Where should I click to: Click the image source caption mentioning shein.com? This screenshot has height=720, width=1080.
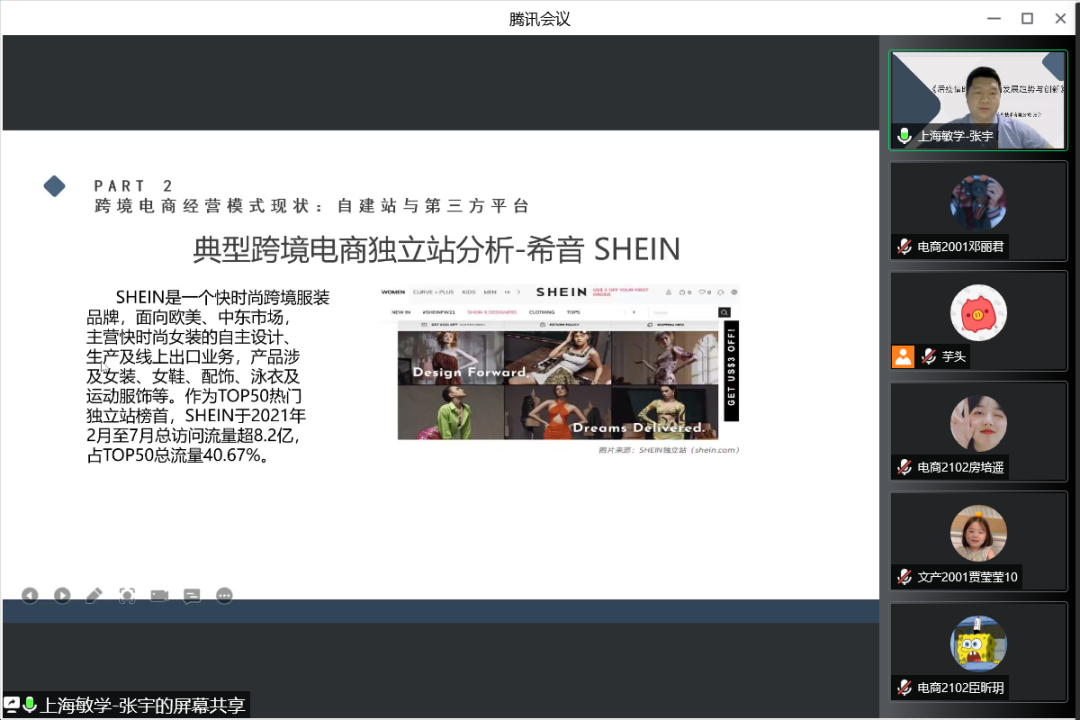[669, 450]
